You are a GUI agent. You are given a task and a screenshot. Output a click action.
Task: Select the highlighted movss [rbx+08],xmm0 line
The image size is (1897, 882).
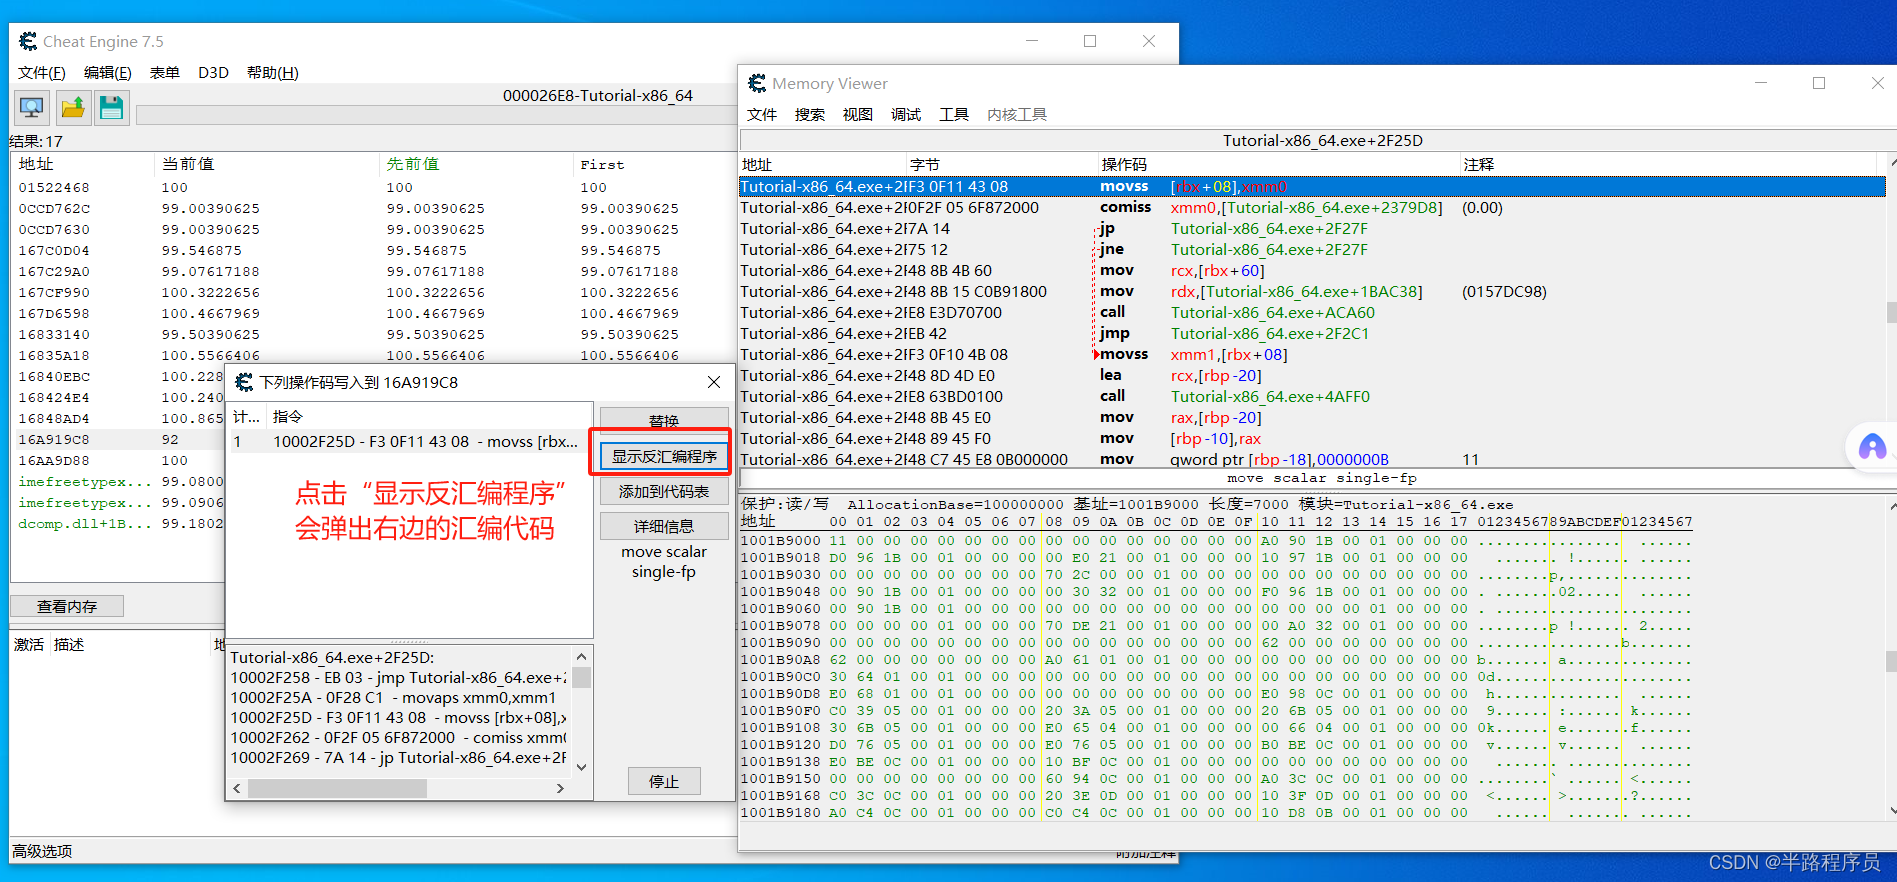click(1312, 186)
